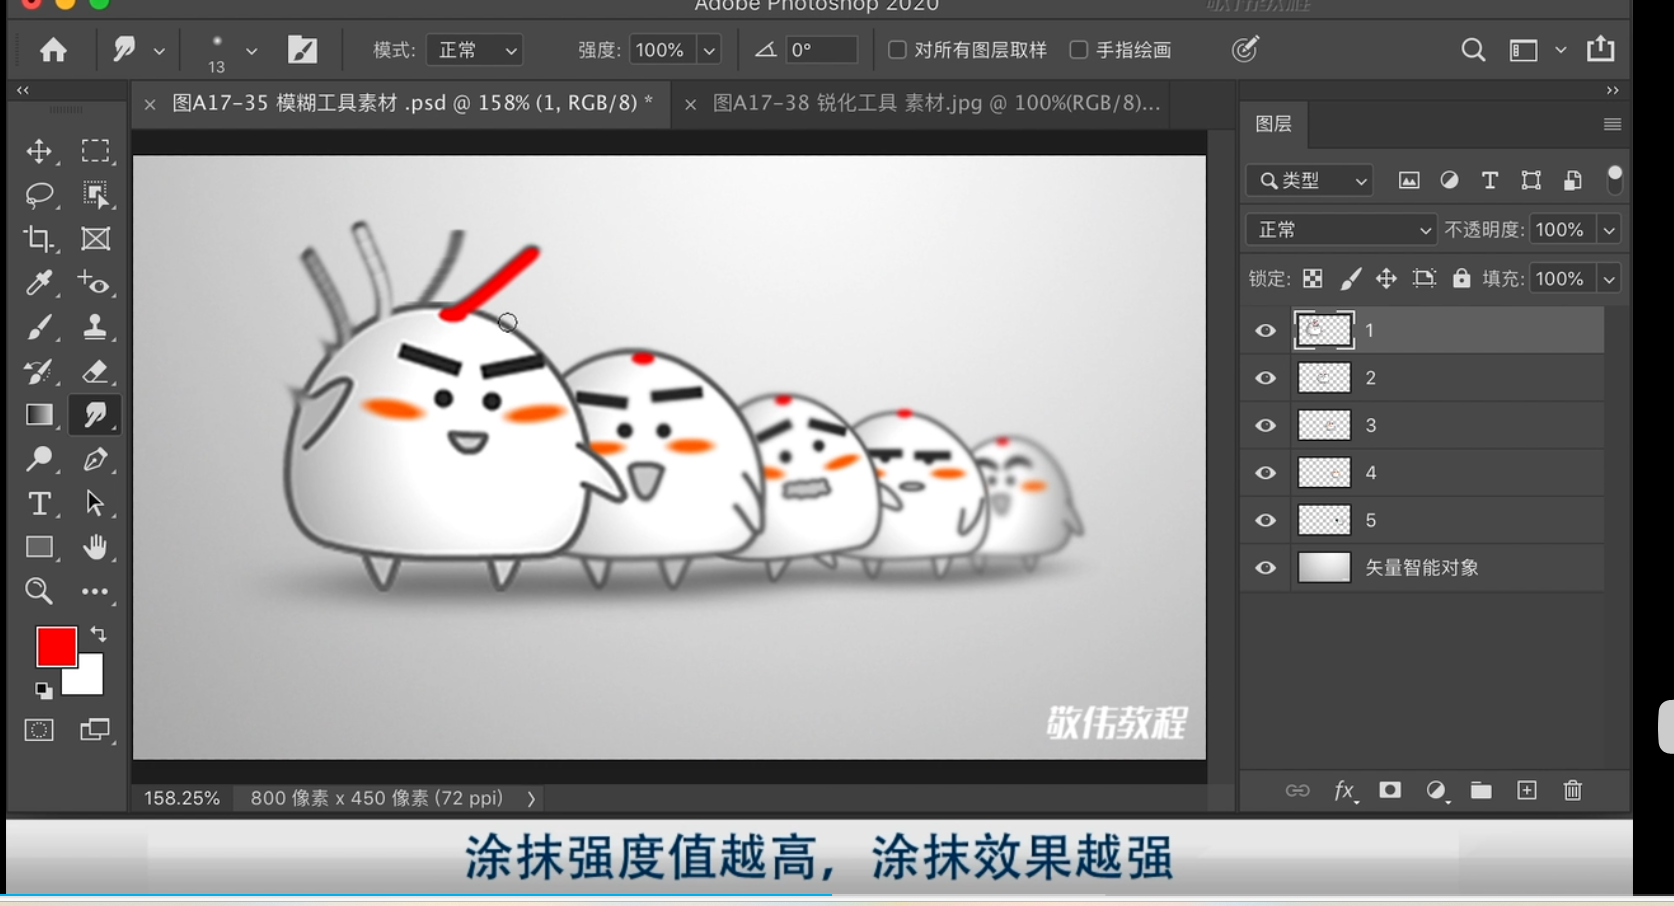This screenshot has height=906, width=1674.
Task: Select the Eraser tool
Action: [x=95, y=371]
